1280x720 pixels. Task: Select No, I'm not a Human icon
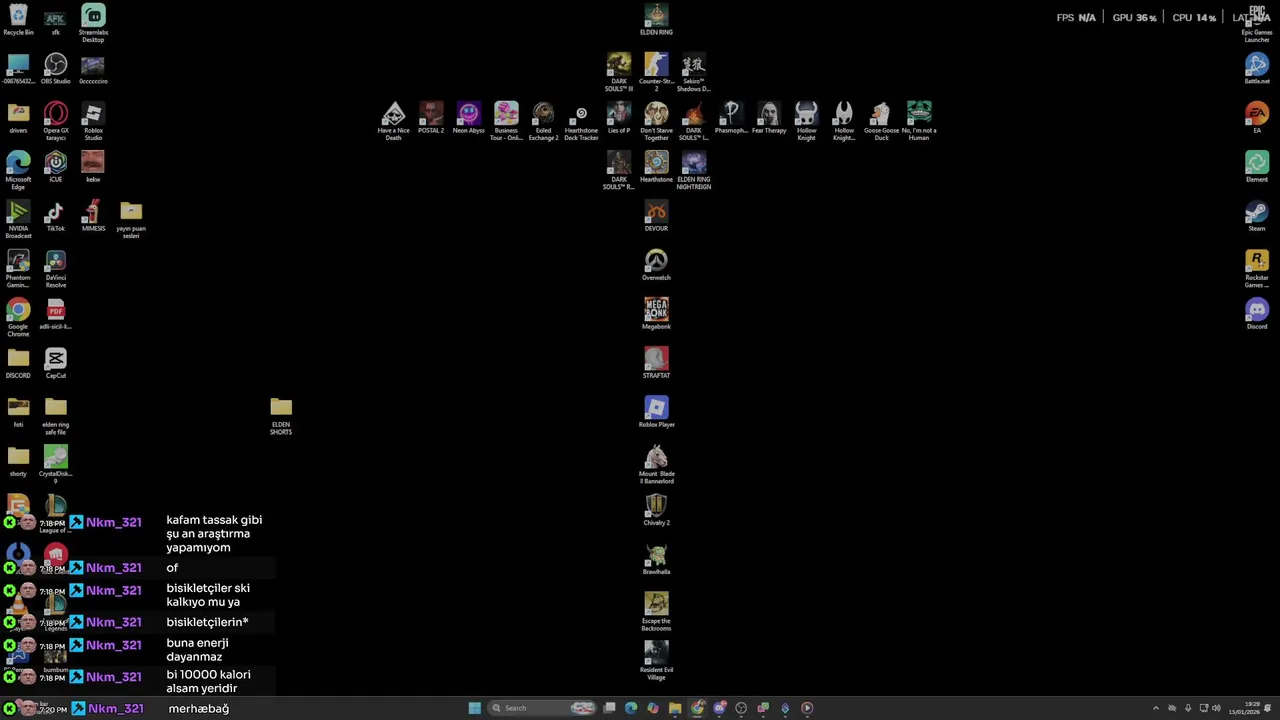pyautogui.click(x=919, y=121)
